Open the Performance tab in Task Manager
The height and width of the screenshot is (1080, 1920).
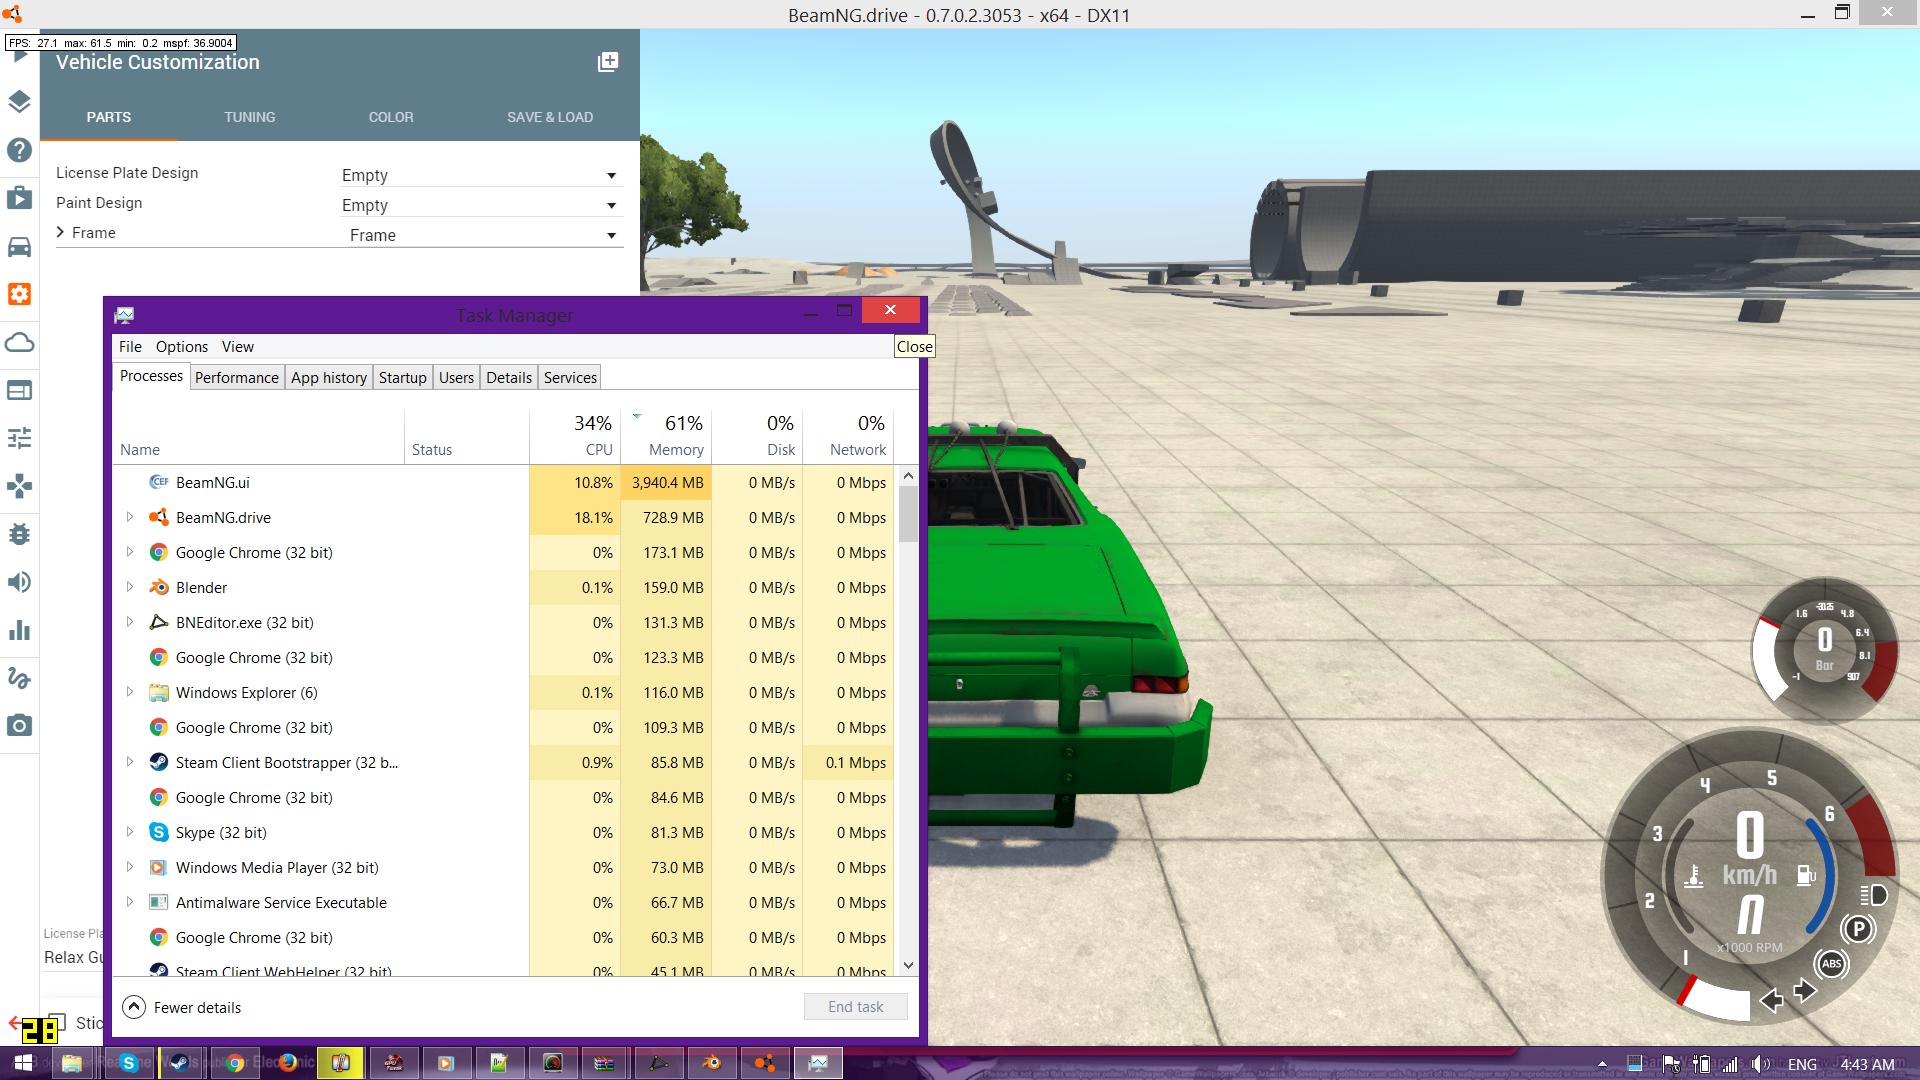click(x=237, y=377)
